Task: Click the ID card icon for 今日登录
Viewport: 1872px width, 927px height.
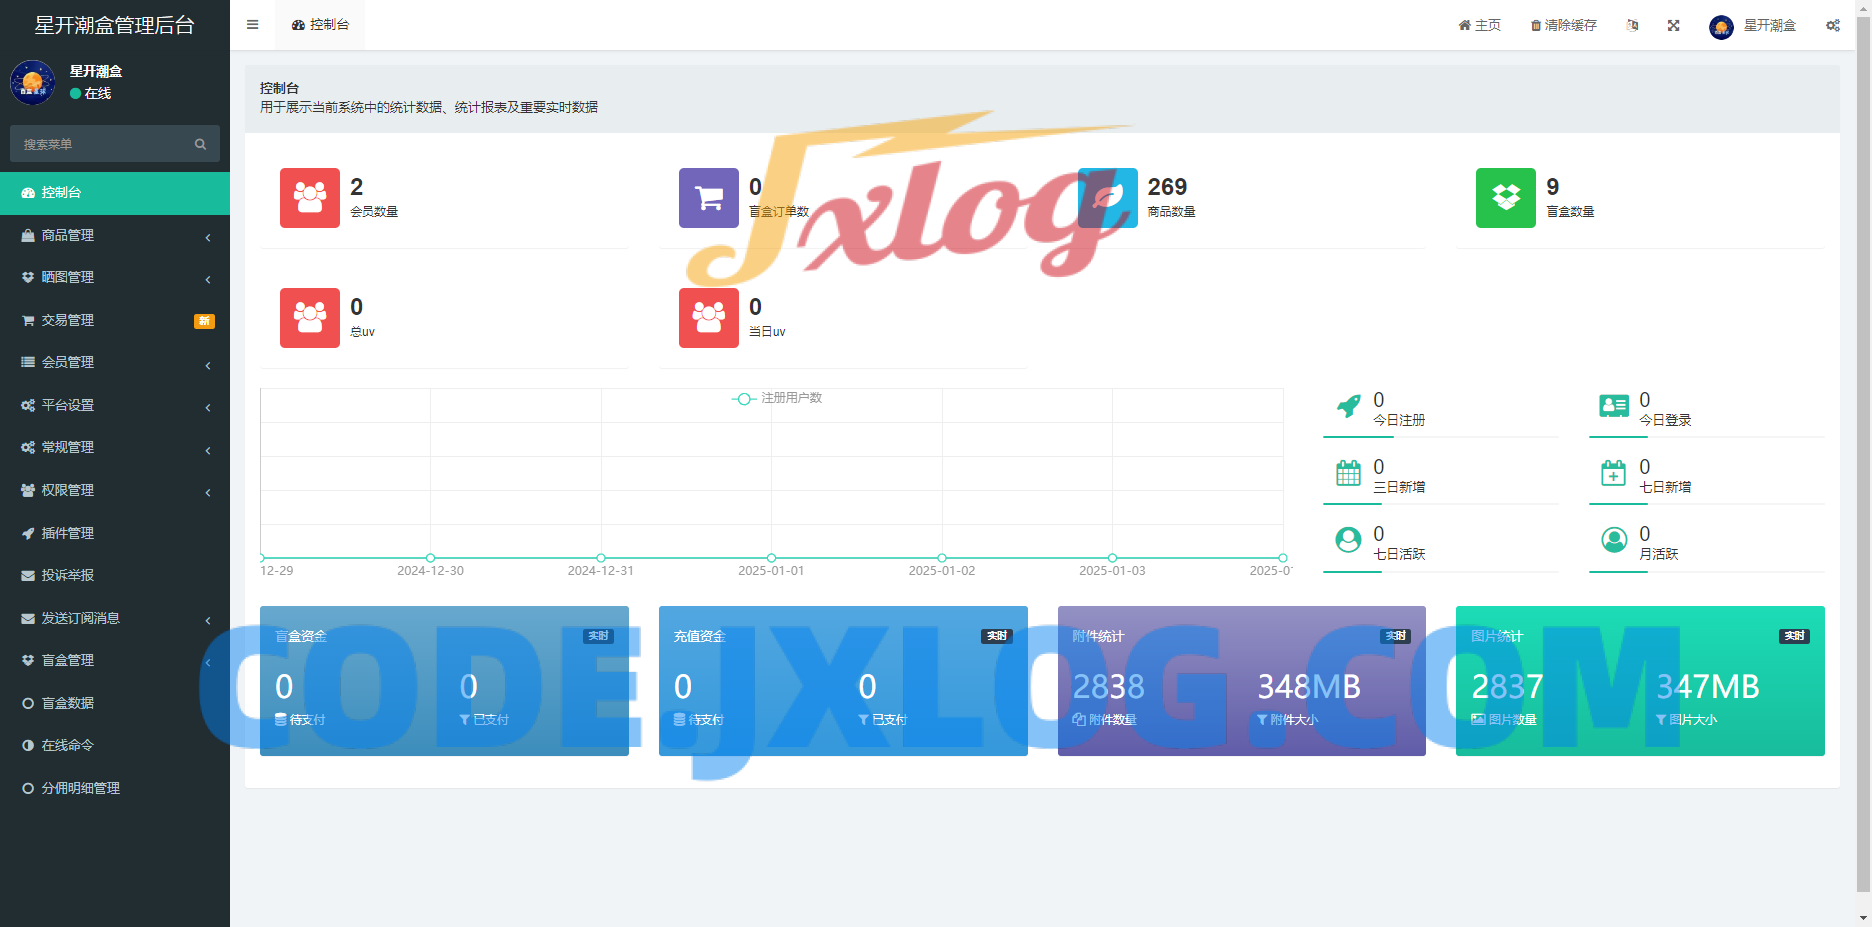Action: 1613,406
